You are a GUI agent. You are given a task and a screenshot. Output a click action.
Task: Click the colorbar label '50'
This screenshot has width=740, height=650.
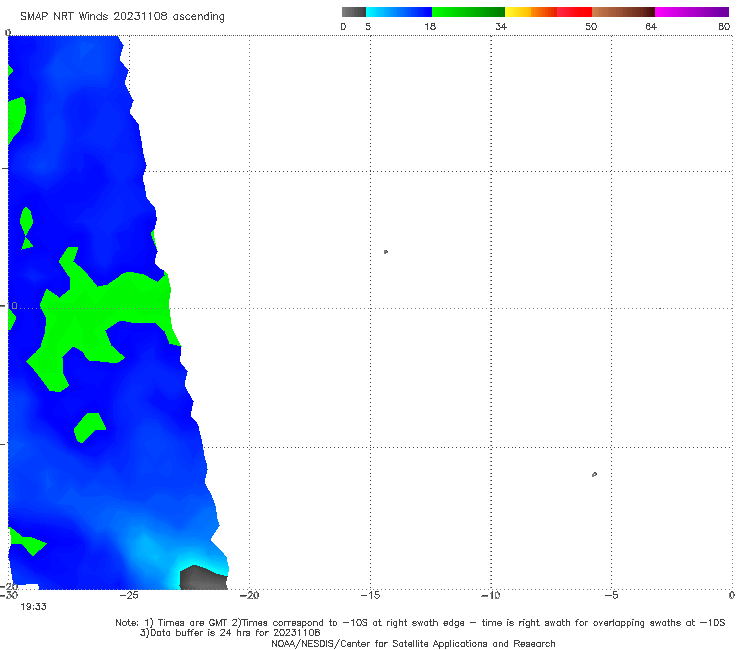[591, 27]
